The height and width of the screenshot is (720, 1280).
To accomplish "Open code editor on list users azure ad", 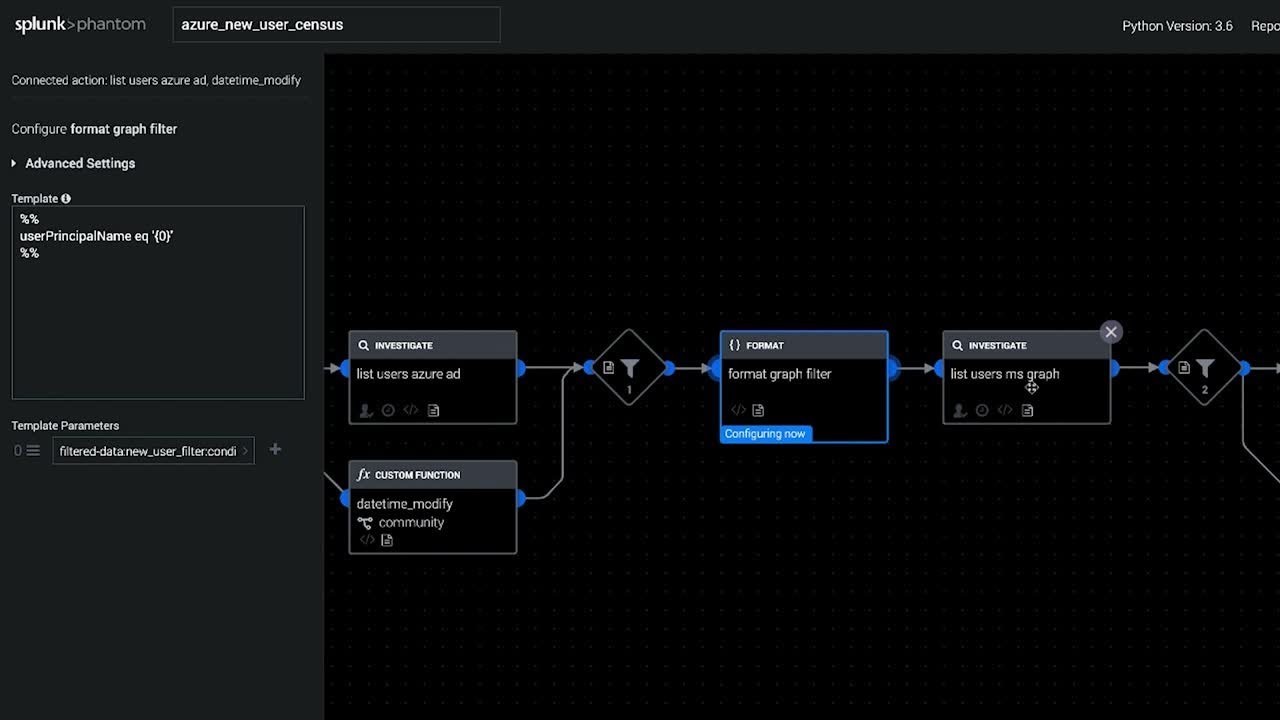I will pyautogui.click(x=411, y=410).
